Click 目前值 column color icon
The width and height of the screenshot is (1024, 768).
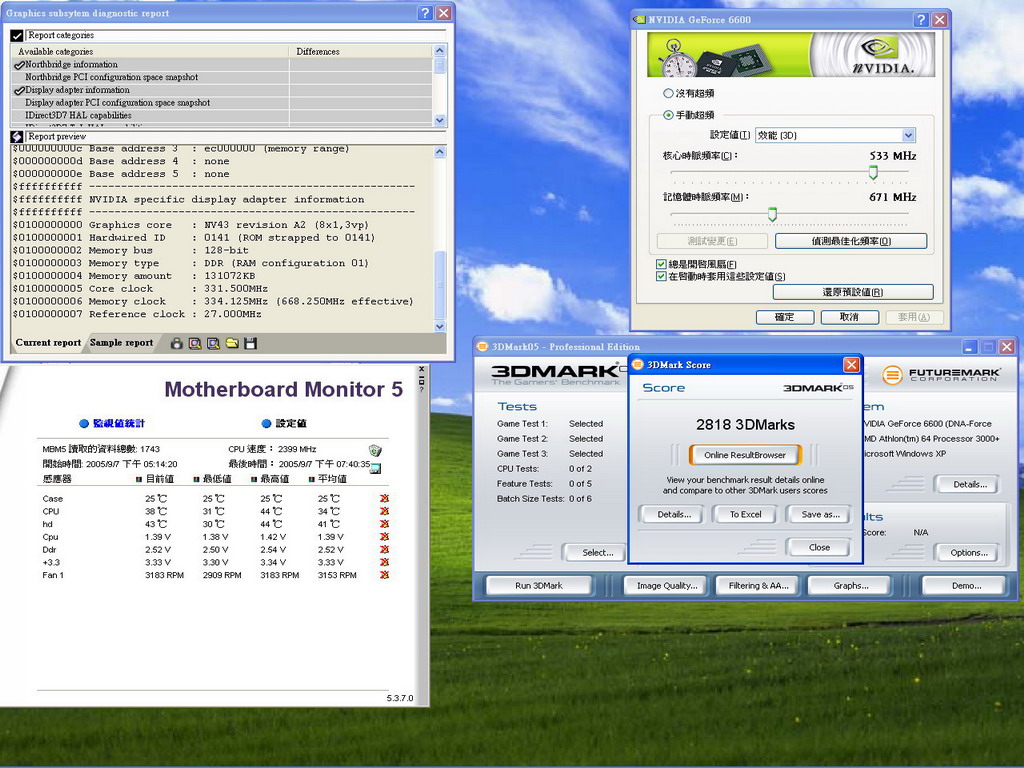(x=138, y=479)
